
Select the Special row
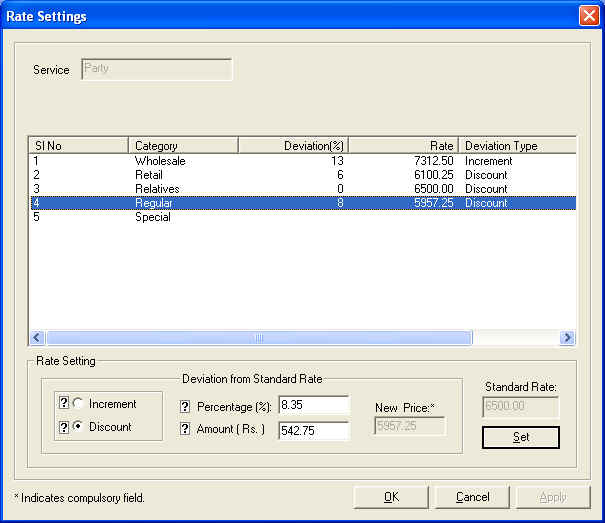[303, 217]
